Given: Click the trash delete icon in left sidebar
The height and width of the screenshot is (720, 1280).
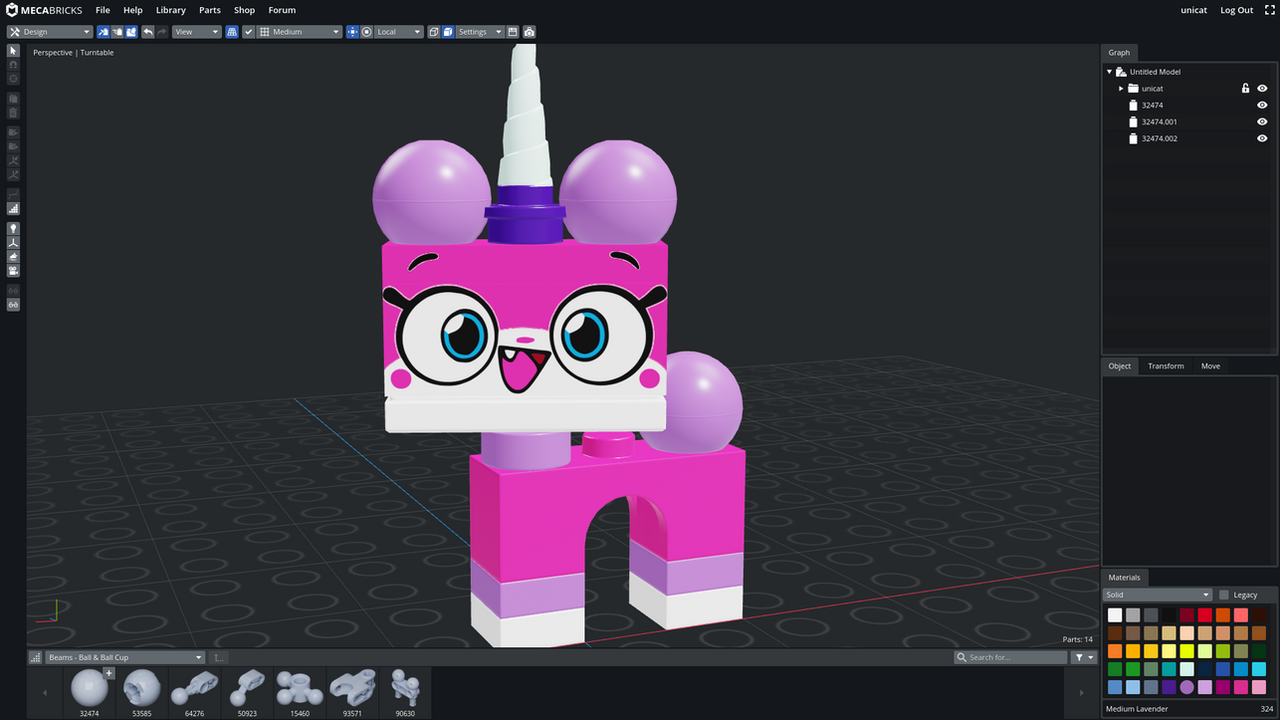Looking at the screenshot, I should (x=13, y=113).
